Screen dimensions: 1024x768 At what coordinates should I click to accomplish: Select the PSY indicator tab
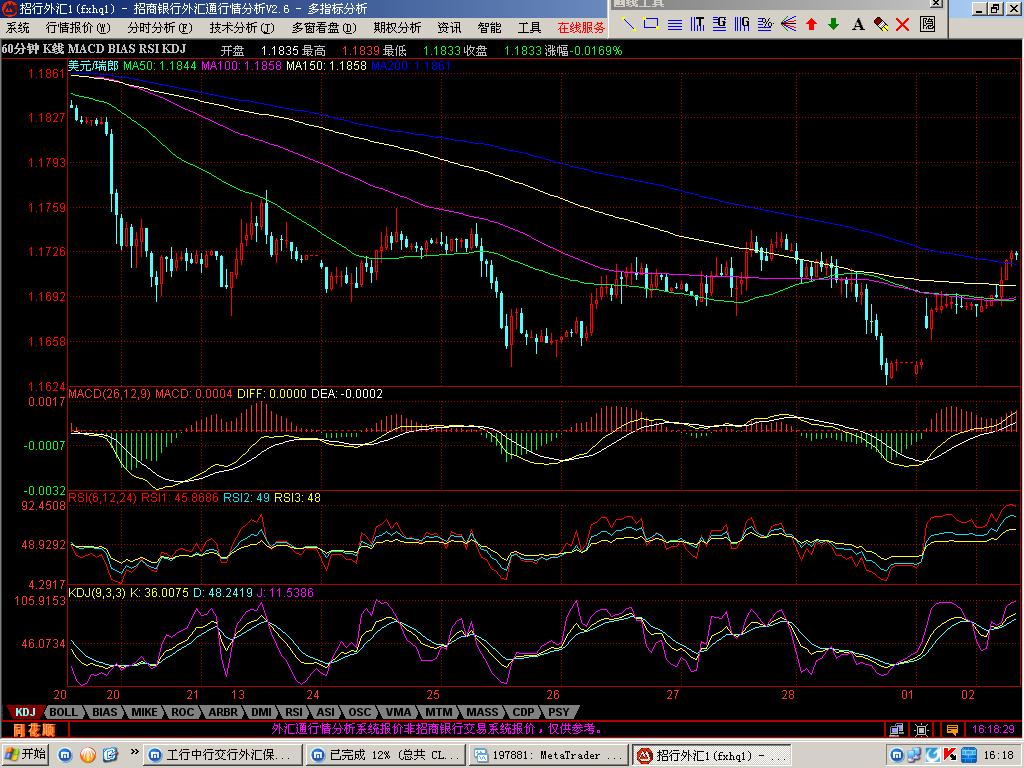point(558,712)
